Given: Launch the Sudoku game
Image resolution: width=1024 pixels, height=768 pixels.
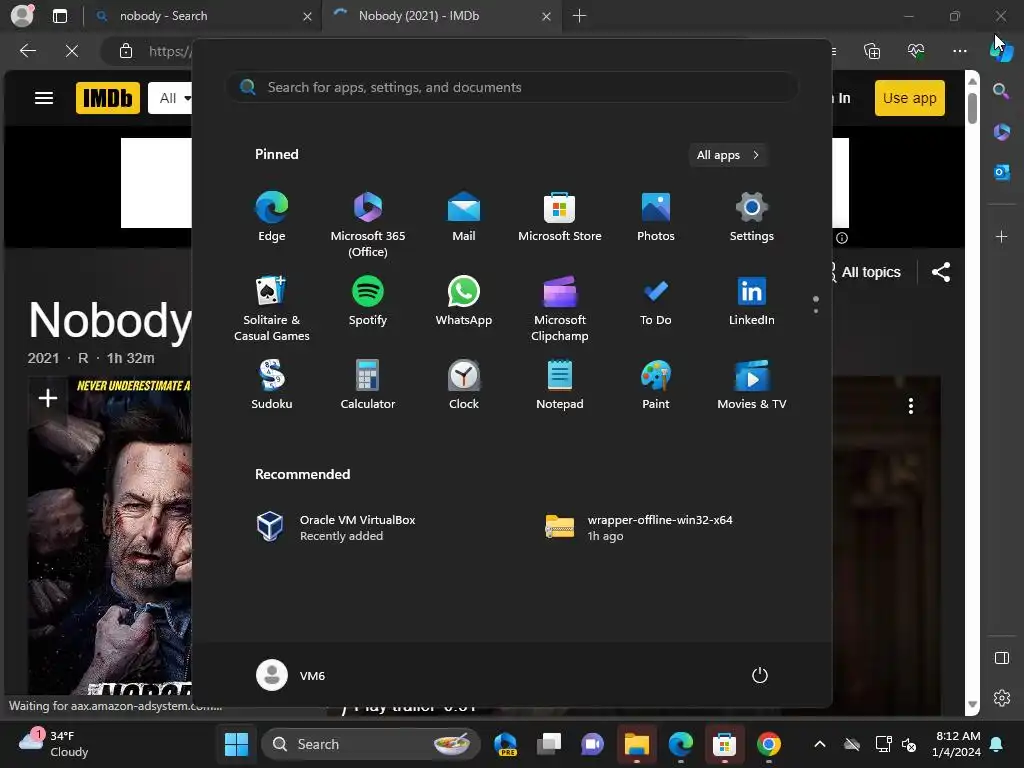Looking at the screenshot, I should pos(272,385).
